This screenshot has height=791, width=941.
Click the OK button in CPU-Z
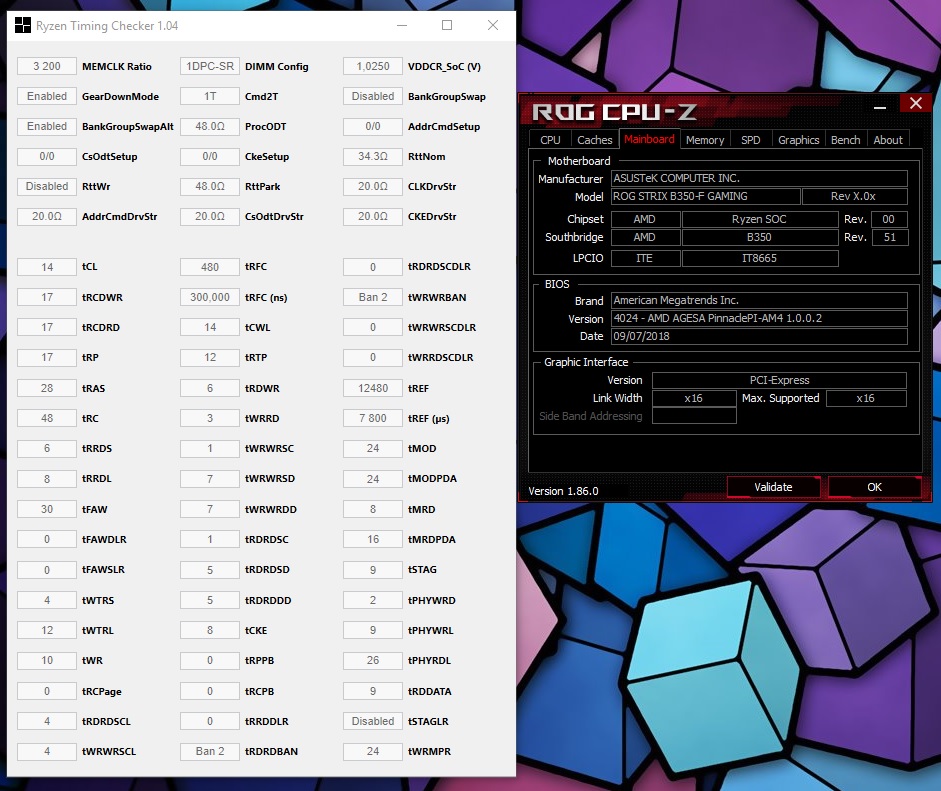(874, 487)
